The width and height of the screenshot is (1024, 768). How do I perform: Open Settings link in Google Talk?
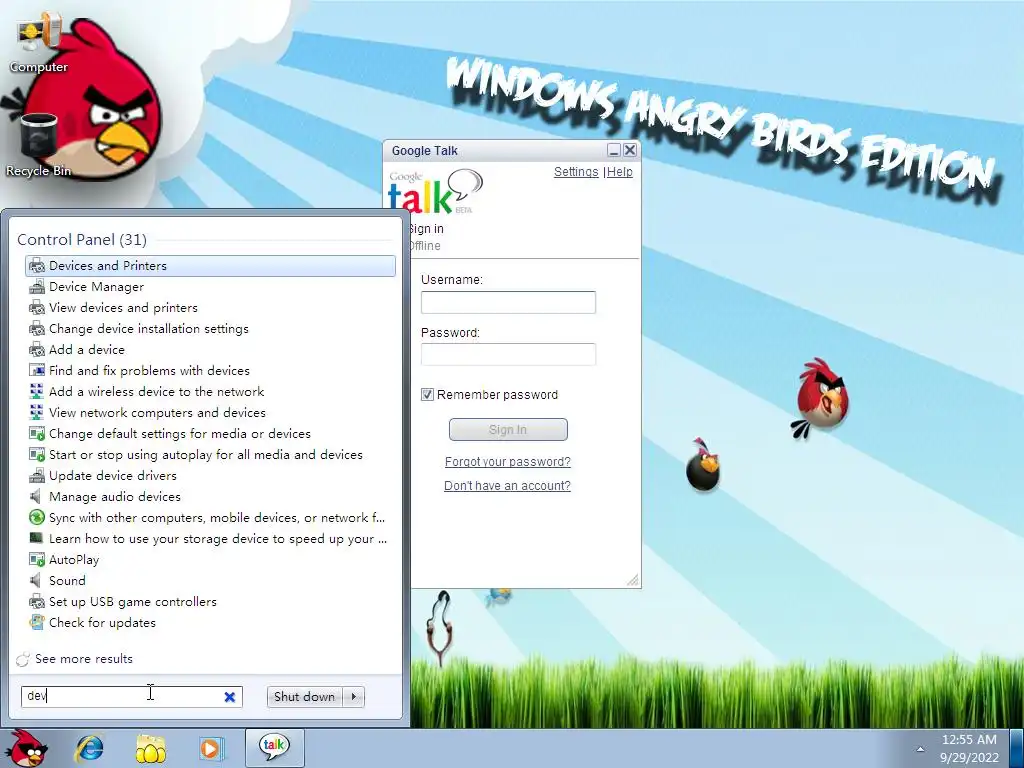click(x=576, y=172)
